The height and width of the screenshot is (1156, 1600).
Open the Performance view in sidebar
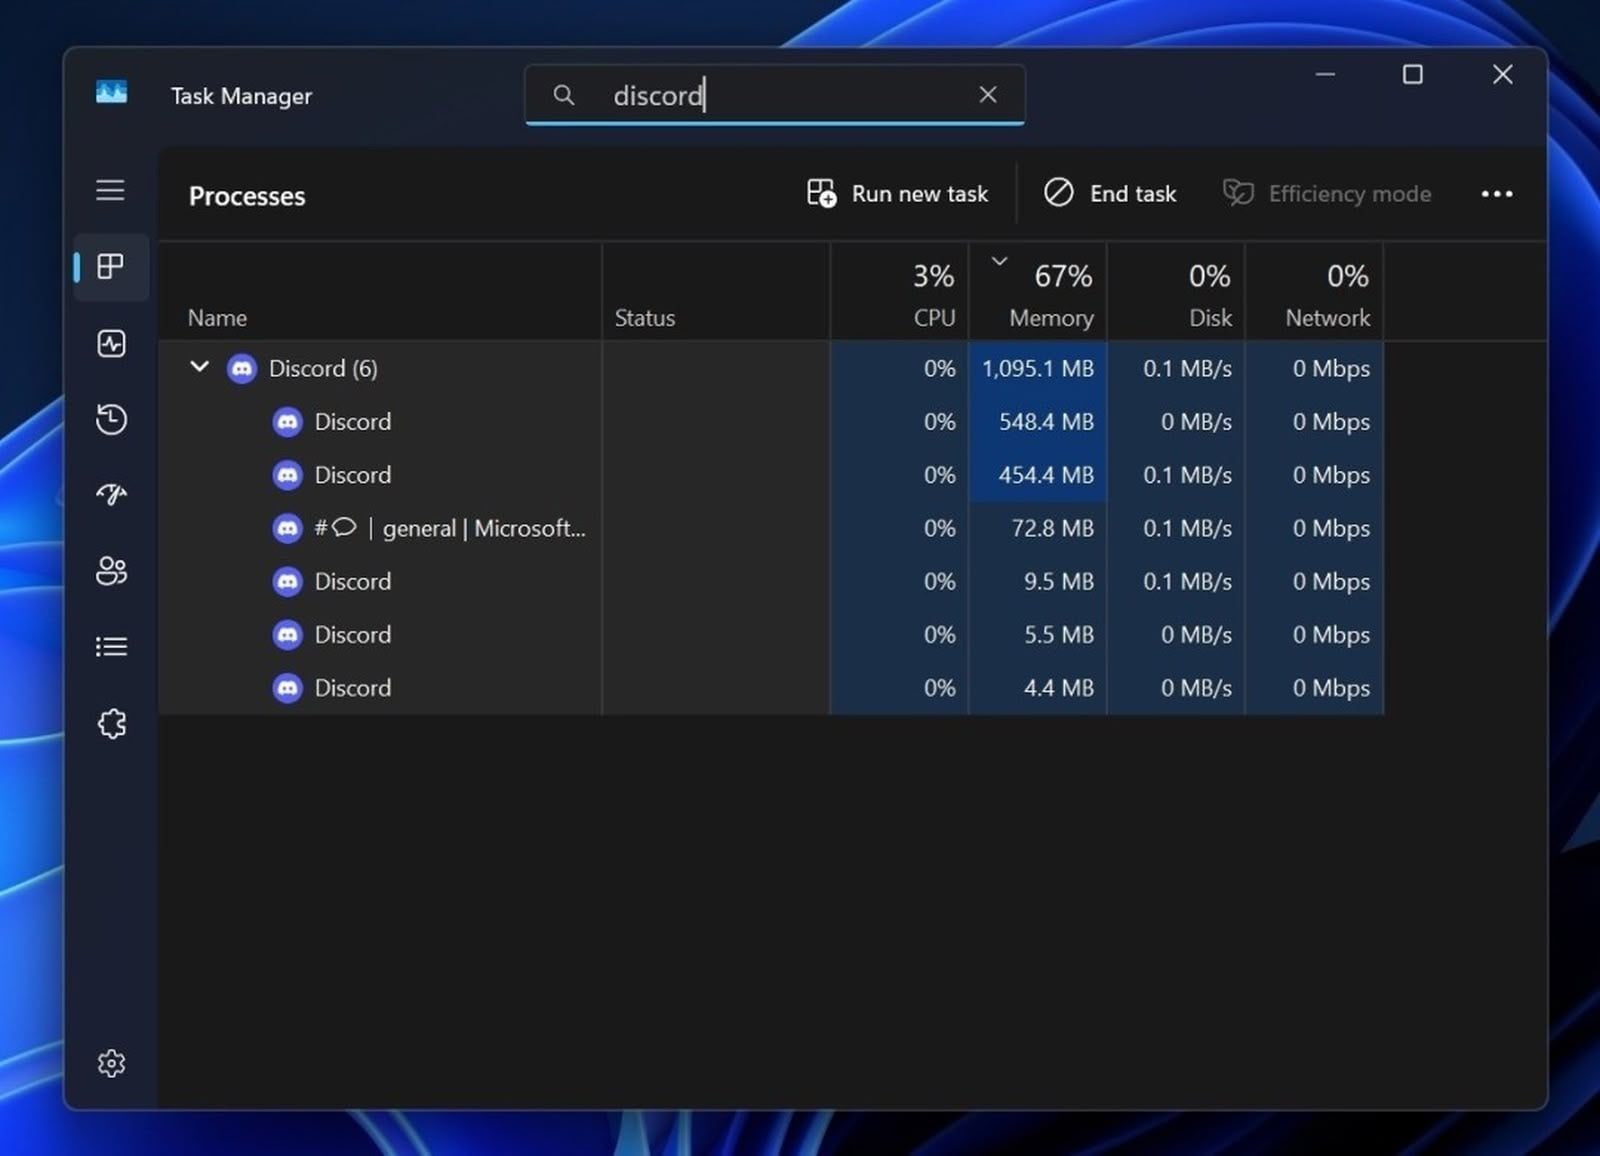click(110, 343)
